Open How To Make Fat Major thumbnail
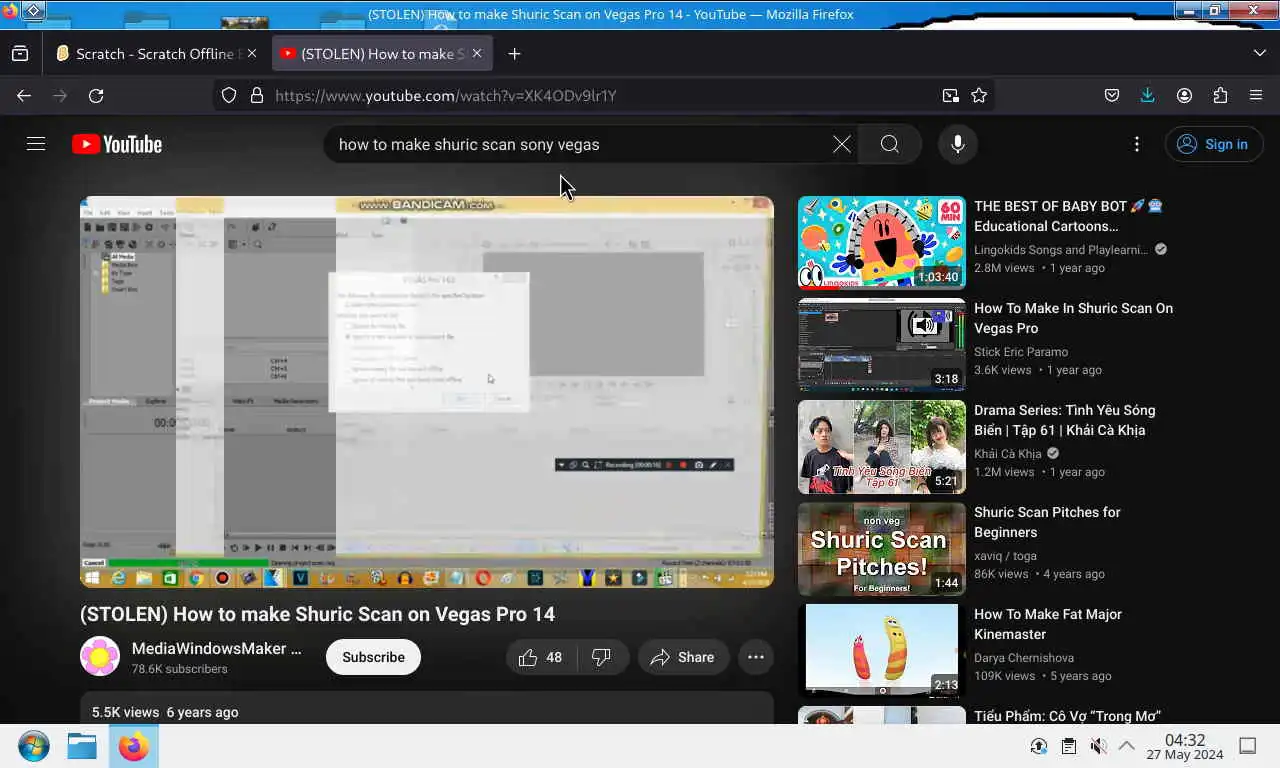 (x=882, y=650)
